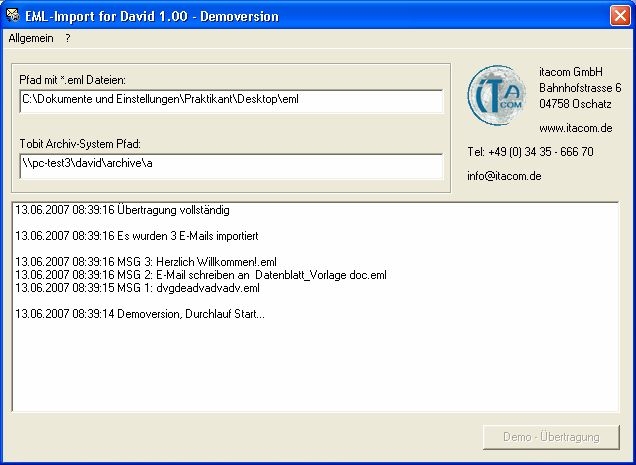Focus the Pfad mit *.eml Dateien field
Viewport: 636px width, 465px height.
pos(231,101)
